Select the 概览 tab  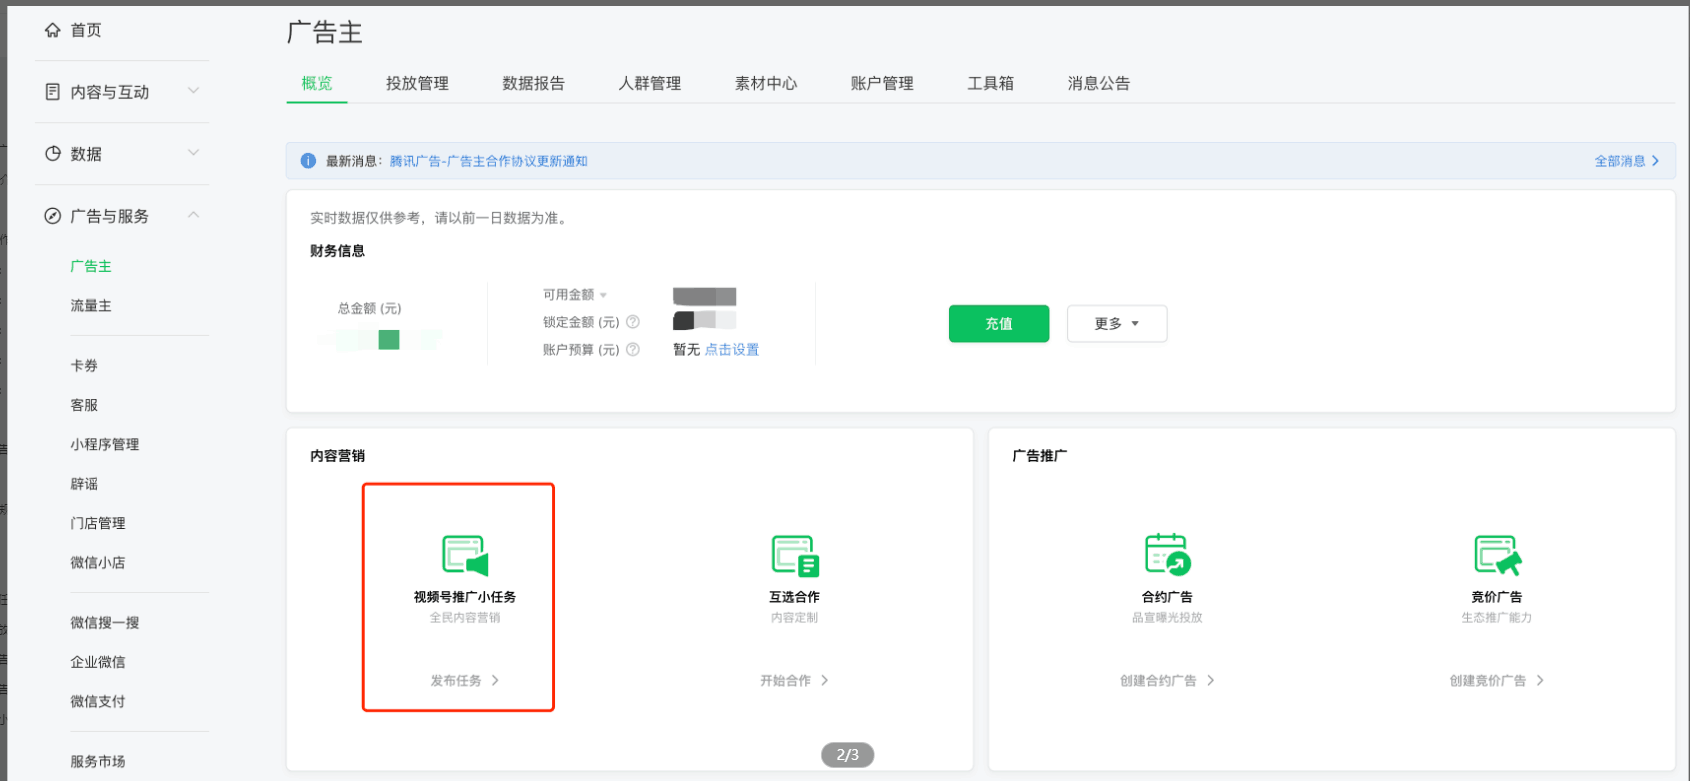pyautogui.click(x=317, y=83)
